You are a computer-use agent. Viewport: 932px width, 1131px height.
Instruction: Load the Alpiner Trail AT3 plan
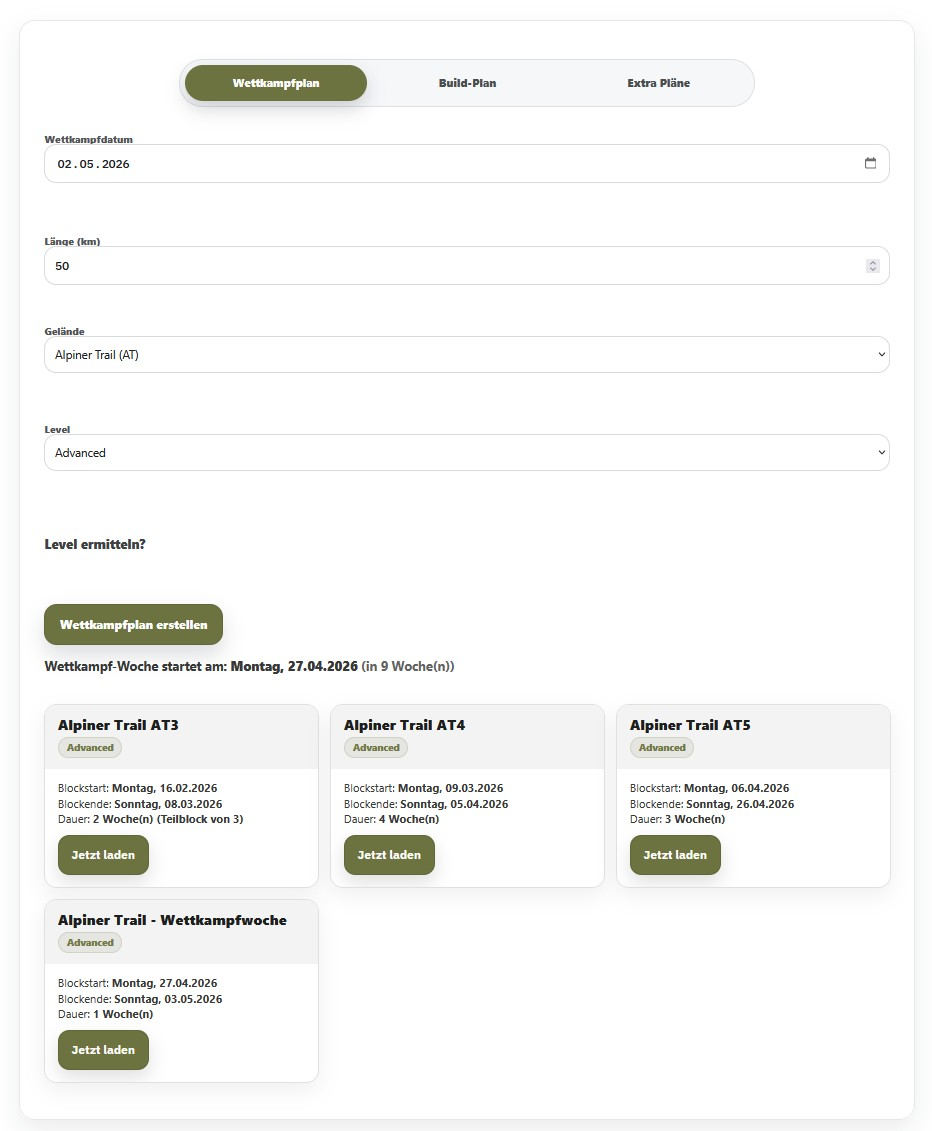[103, 855]
